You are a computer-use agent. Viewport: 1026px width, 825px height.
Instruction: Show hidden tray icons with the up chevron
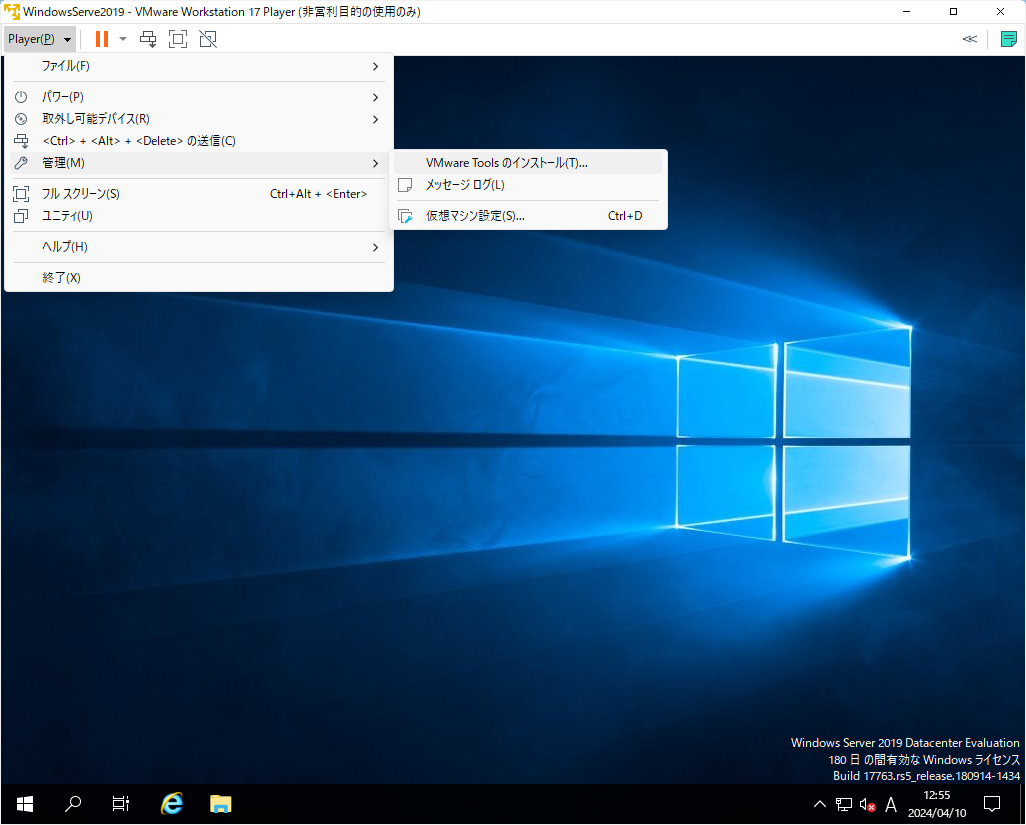(819, 804)
